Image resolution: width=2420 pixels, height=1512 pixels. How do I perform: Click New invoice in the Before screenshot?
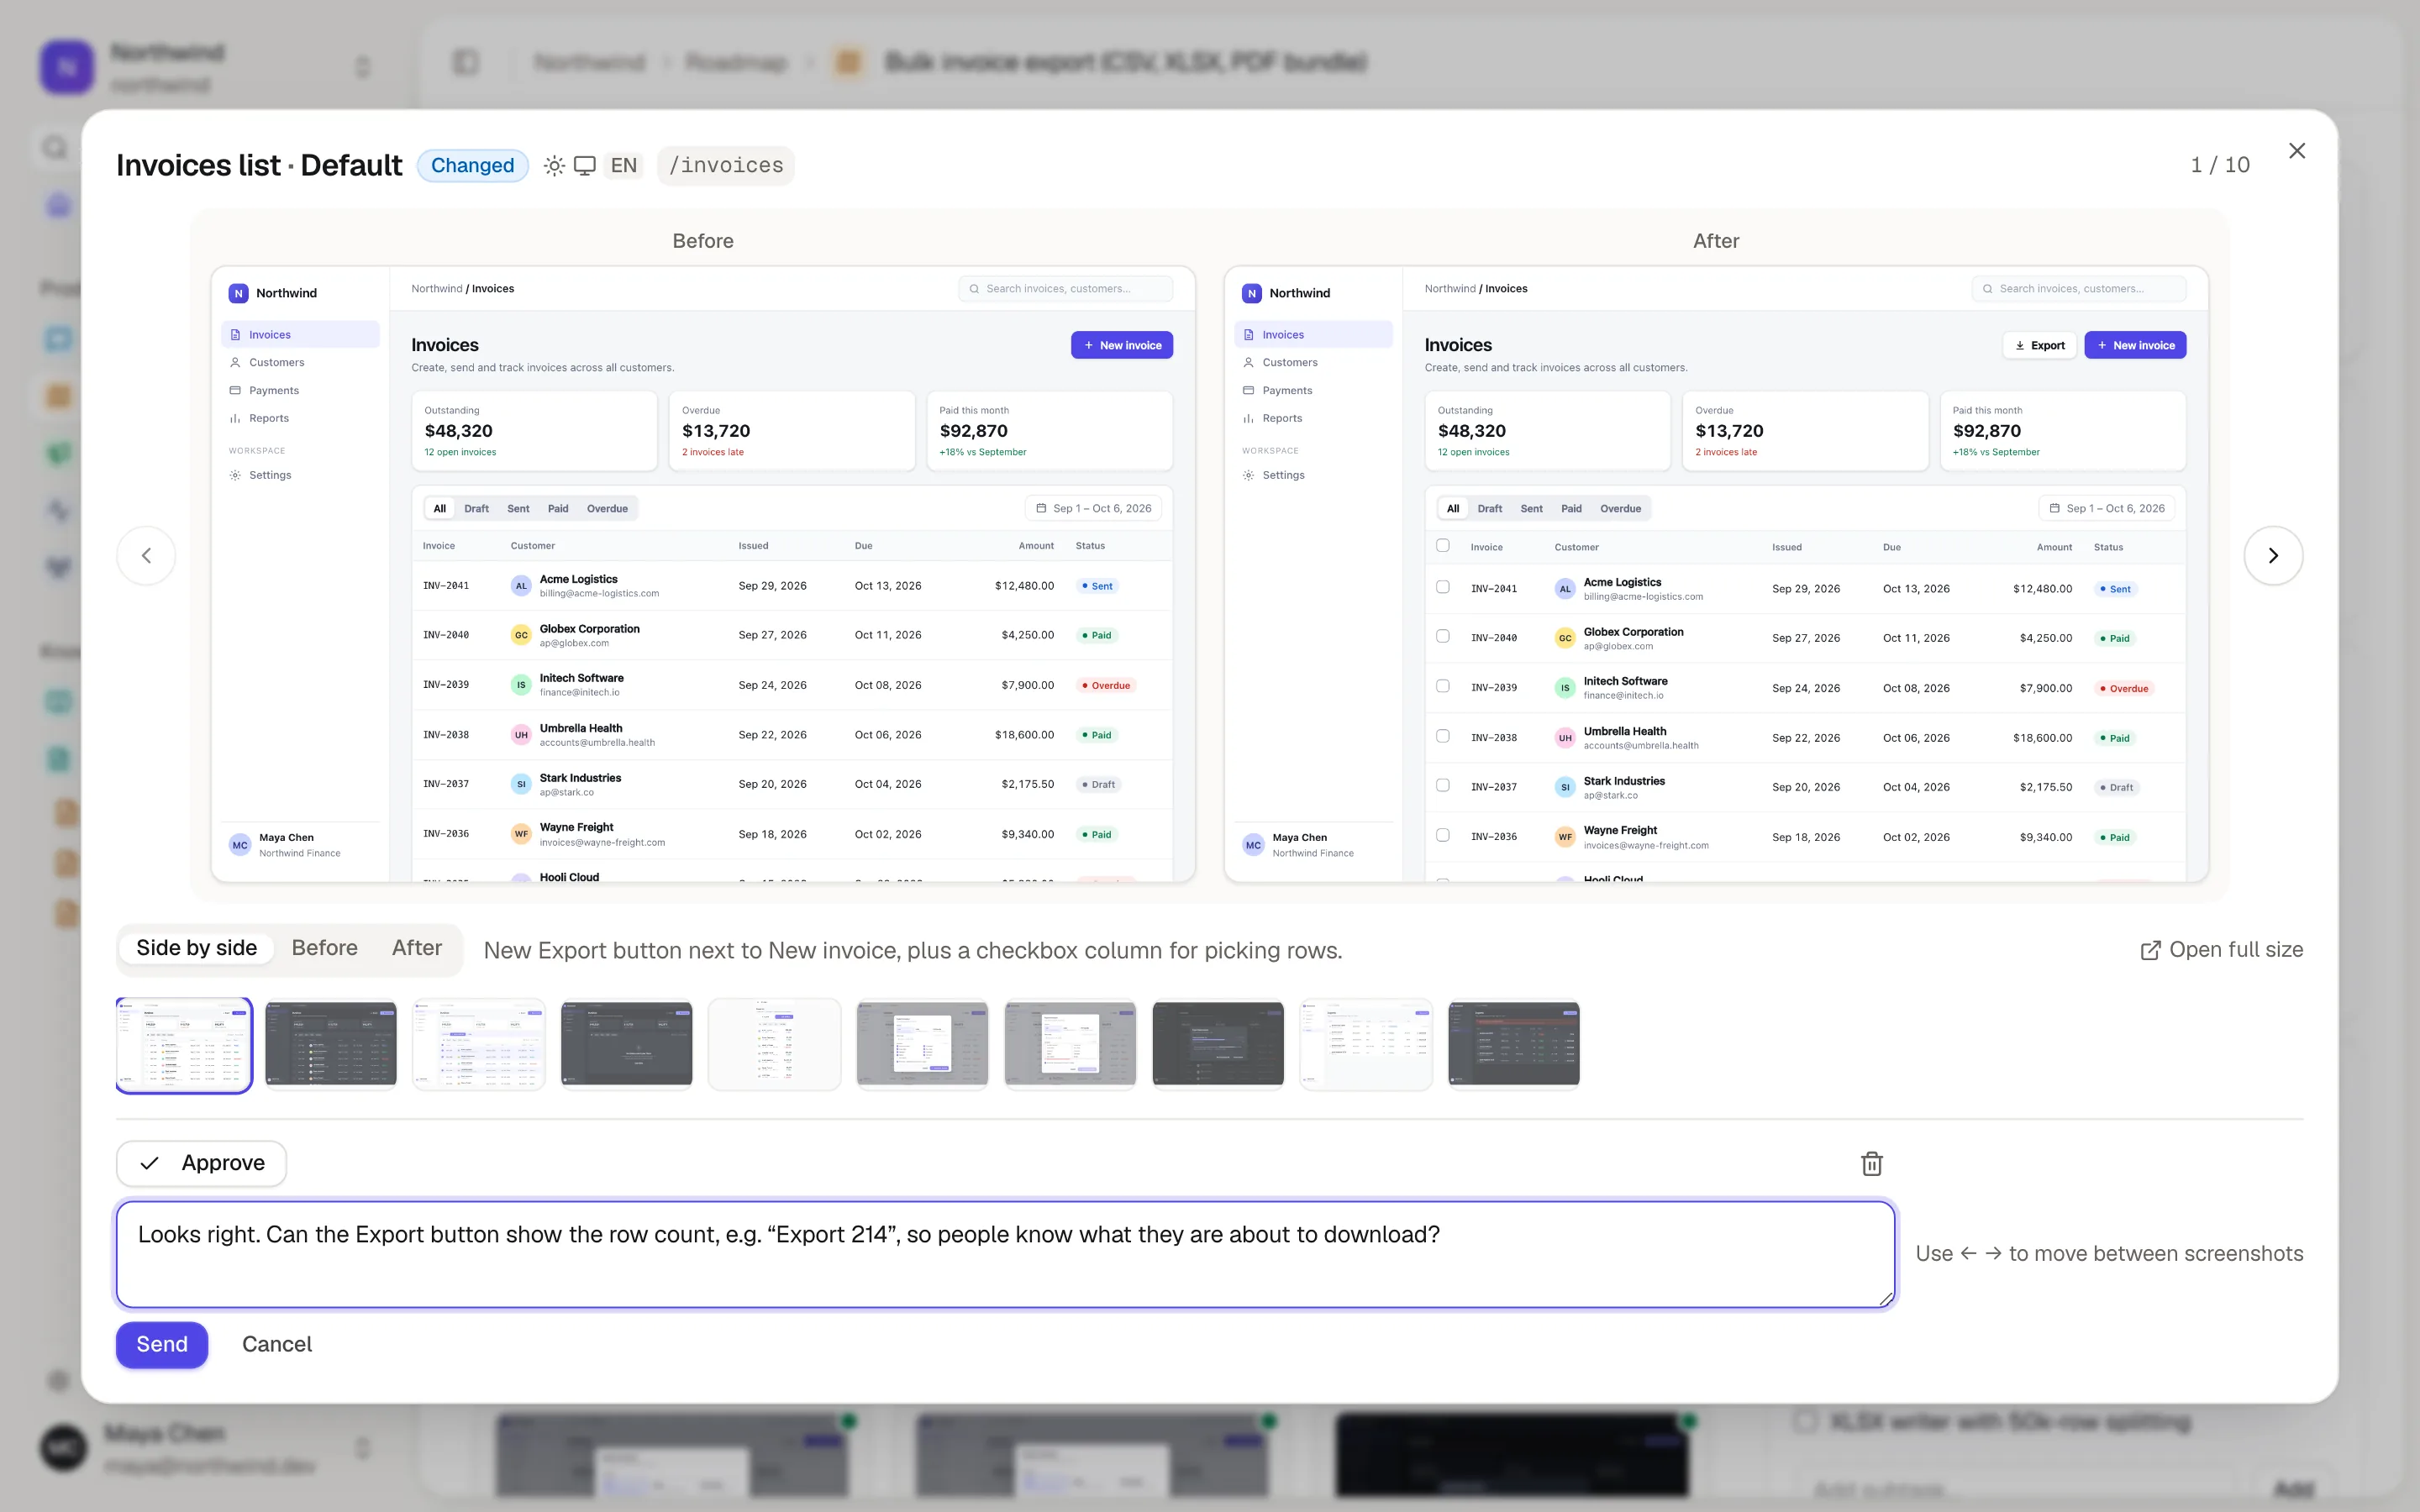click(x=1122, y=345)
